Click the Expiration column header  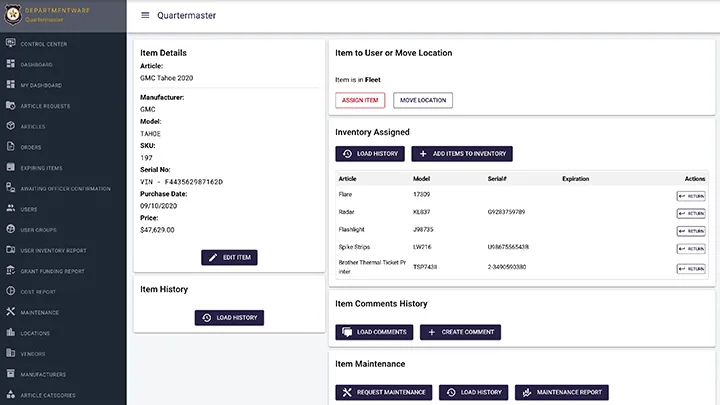(x=575, y=179)
